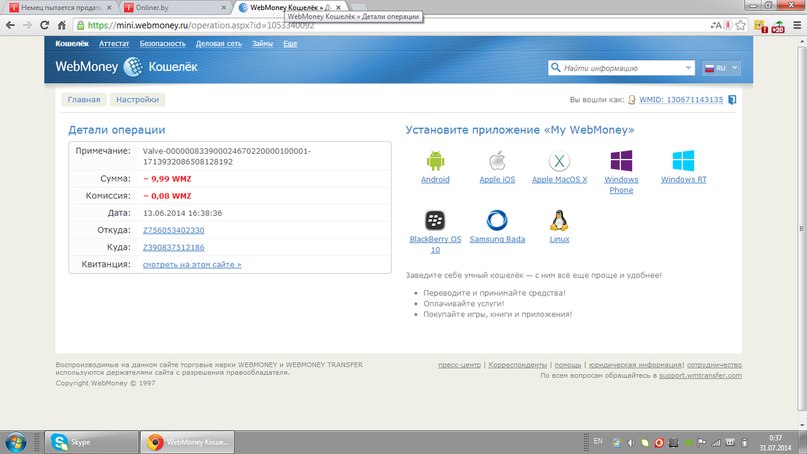Open the помощь footer link
807x454 pixels.
coord(568,364)
